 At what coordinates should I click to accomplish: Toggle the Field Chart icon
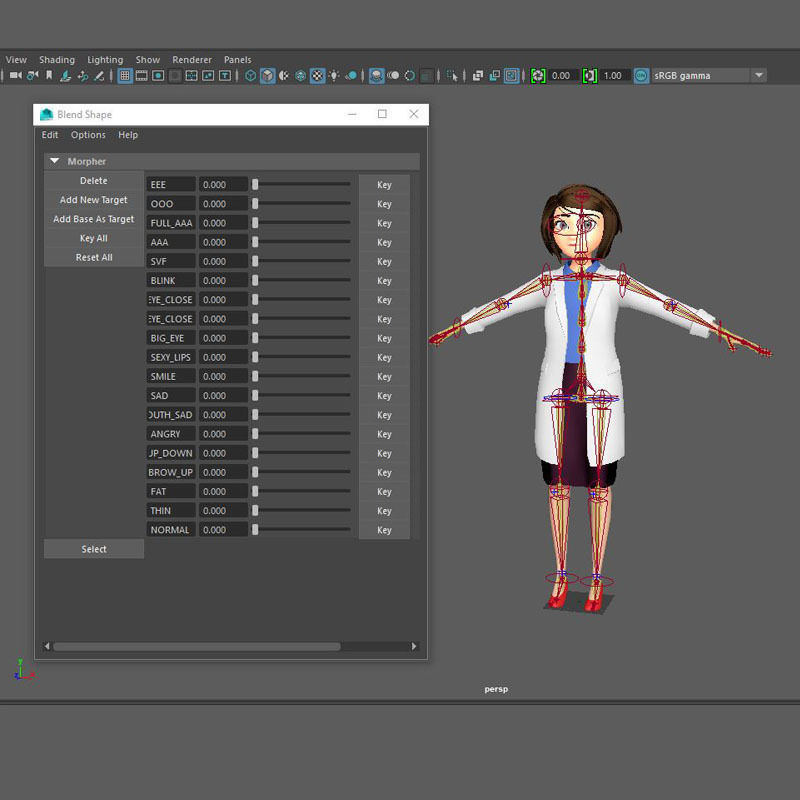pyautogui.click(x=191, y=76)
